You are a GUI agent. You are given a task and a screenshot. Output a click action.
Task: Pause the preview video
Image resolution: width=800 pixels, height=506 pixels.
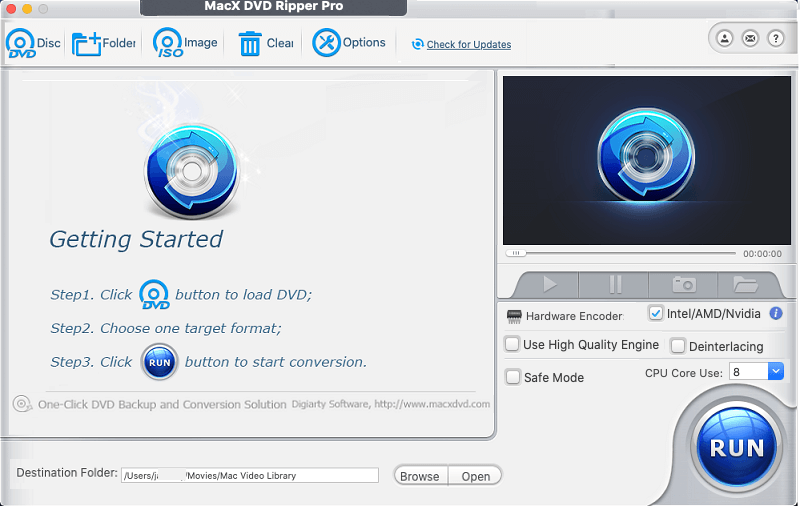tap(615, 285)
